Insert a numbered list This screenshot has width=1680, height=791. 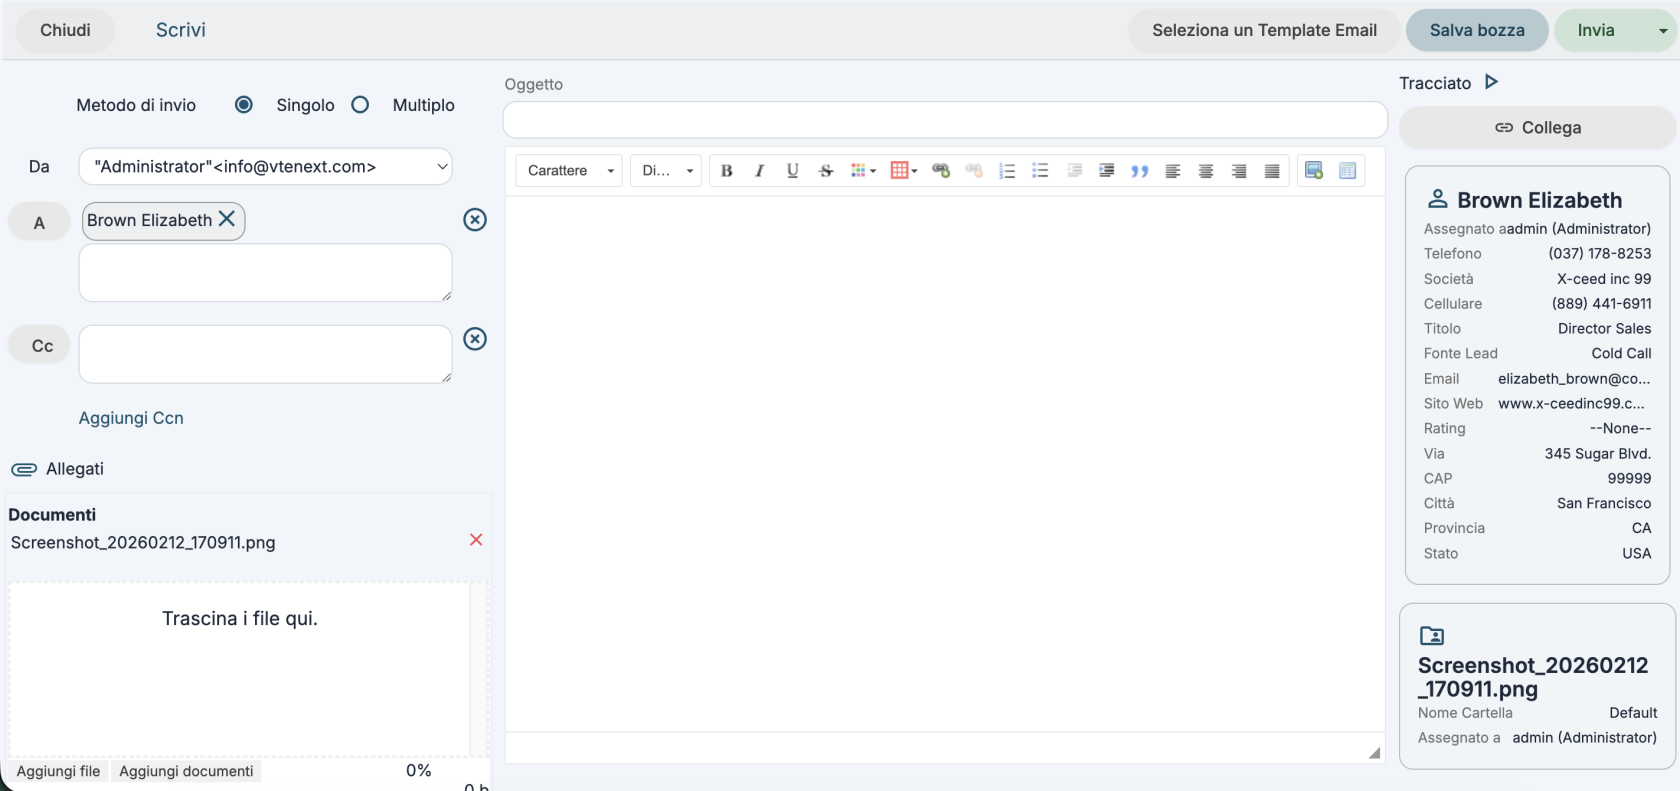[1007, 171]
